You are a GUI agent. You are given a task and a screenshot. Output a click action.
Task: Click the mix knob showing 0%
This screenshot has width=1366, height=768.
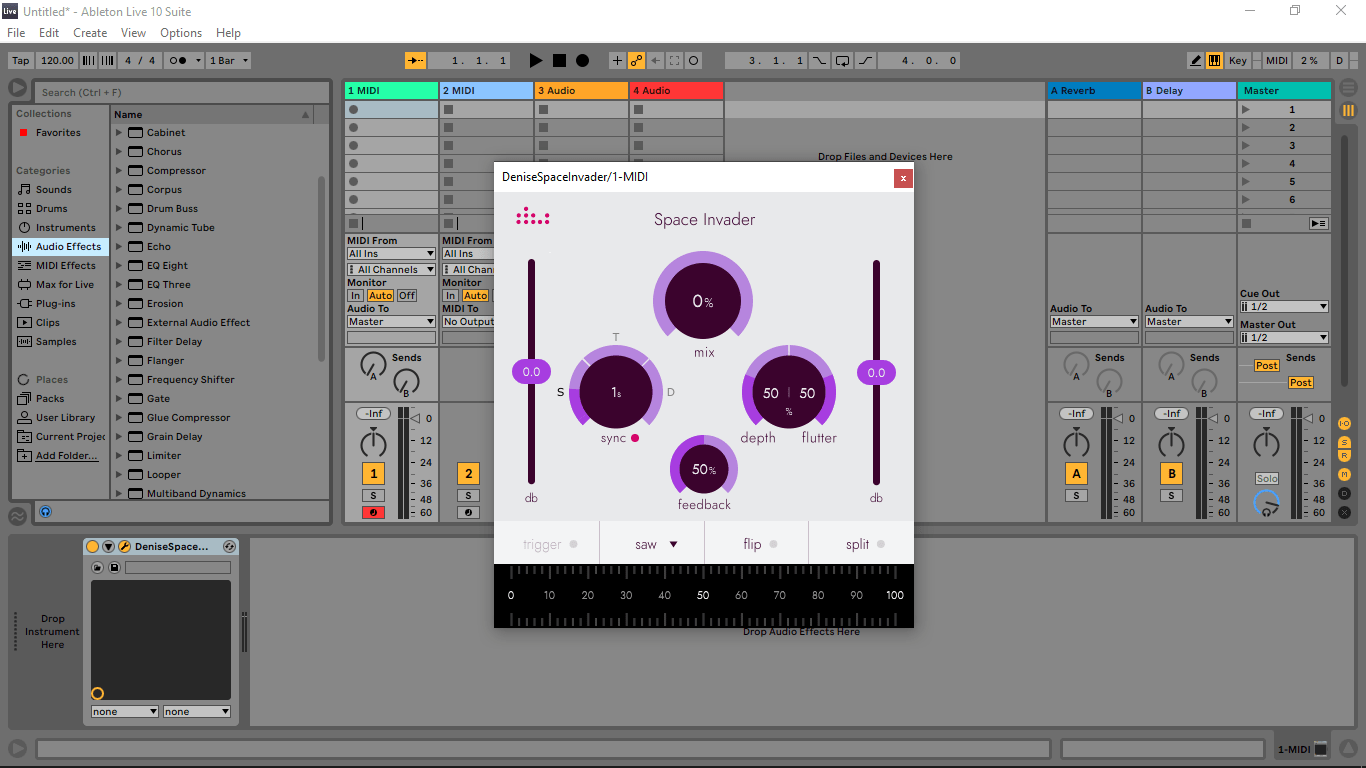(x=703, y=301)
